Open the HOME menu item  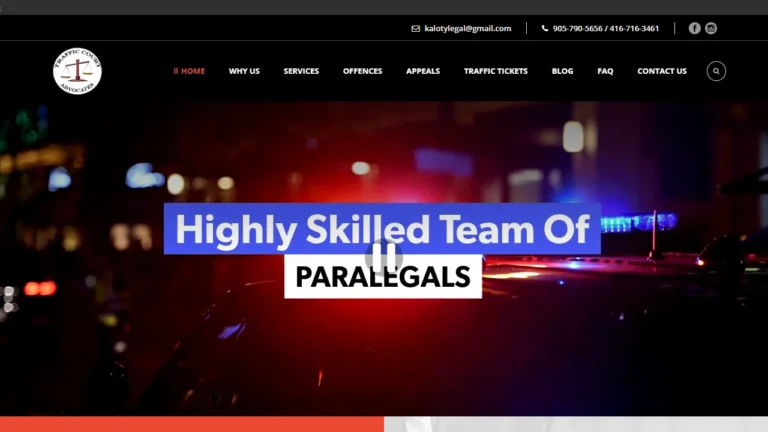coord(189,71)
